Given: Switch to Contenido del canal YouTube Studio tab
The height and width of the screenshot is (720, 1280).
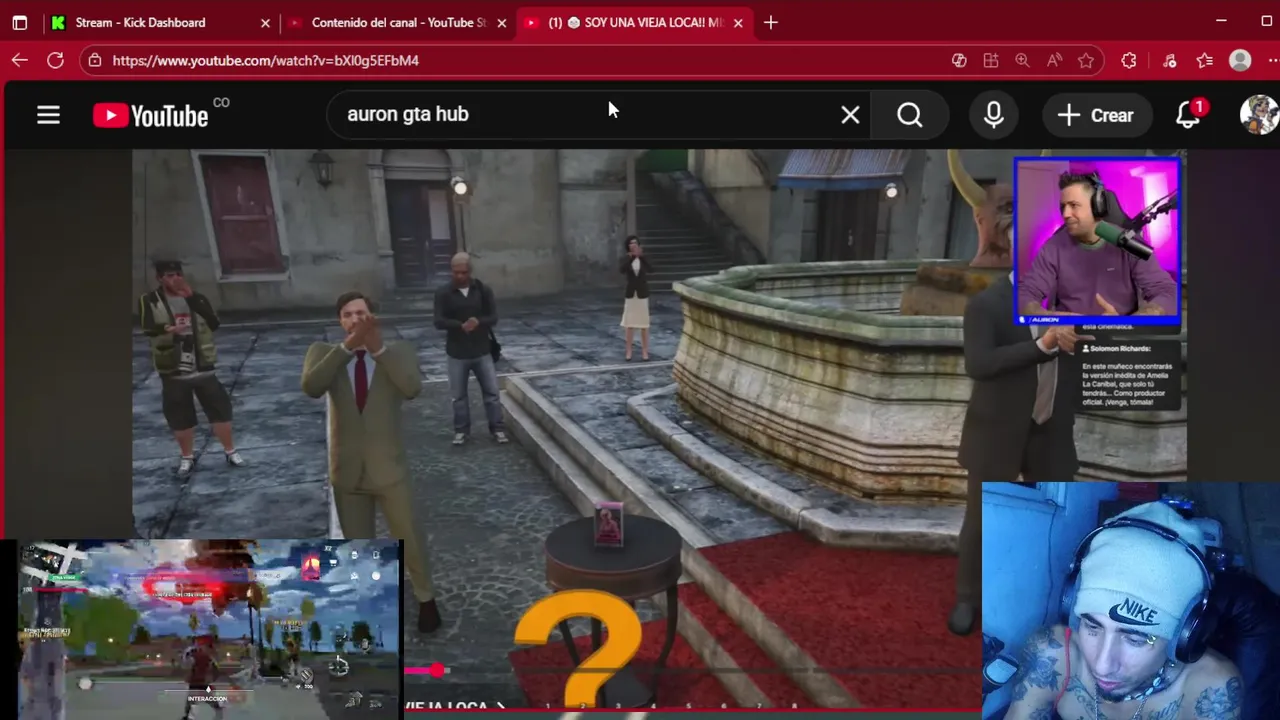Looking at the screenshot, I should (397, 22).
